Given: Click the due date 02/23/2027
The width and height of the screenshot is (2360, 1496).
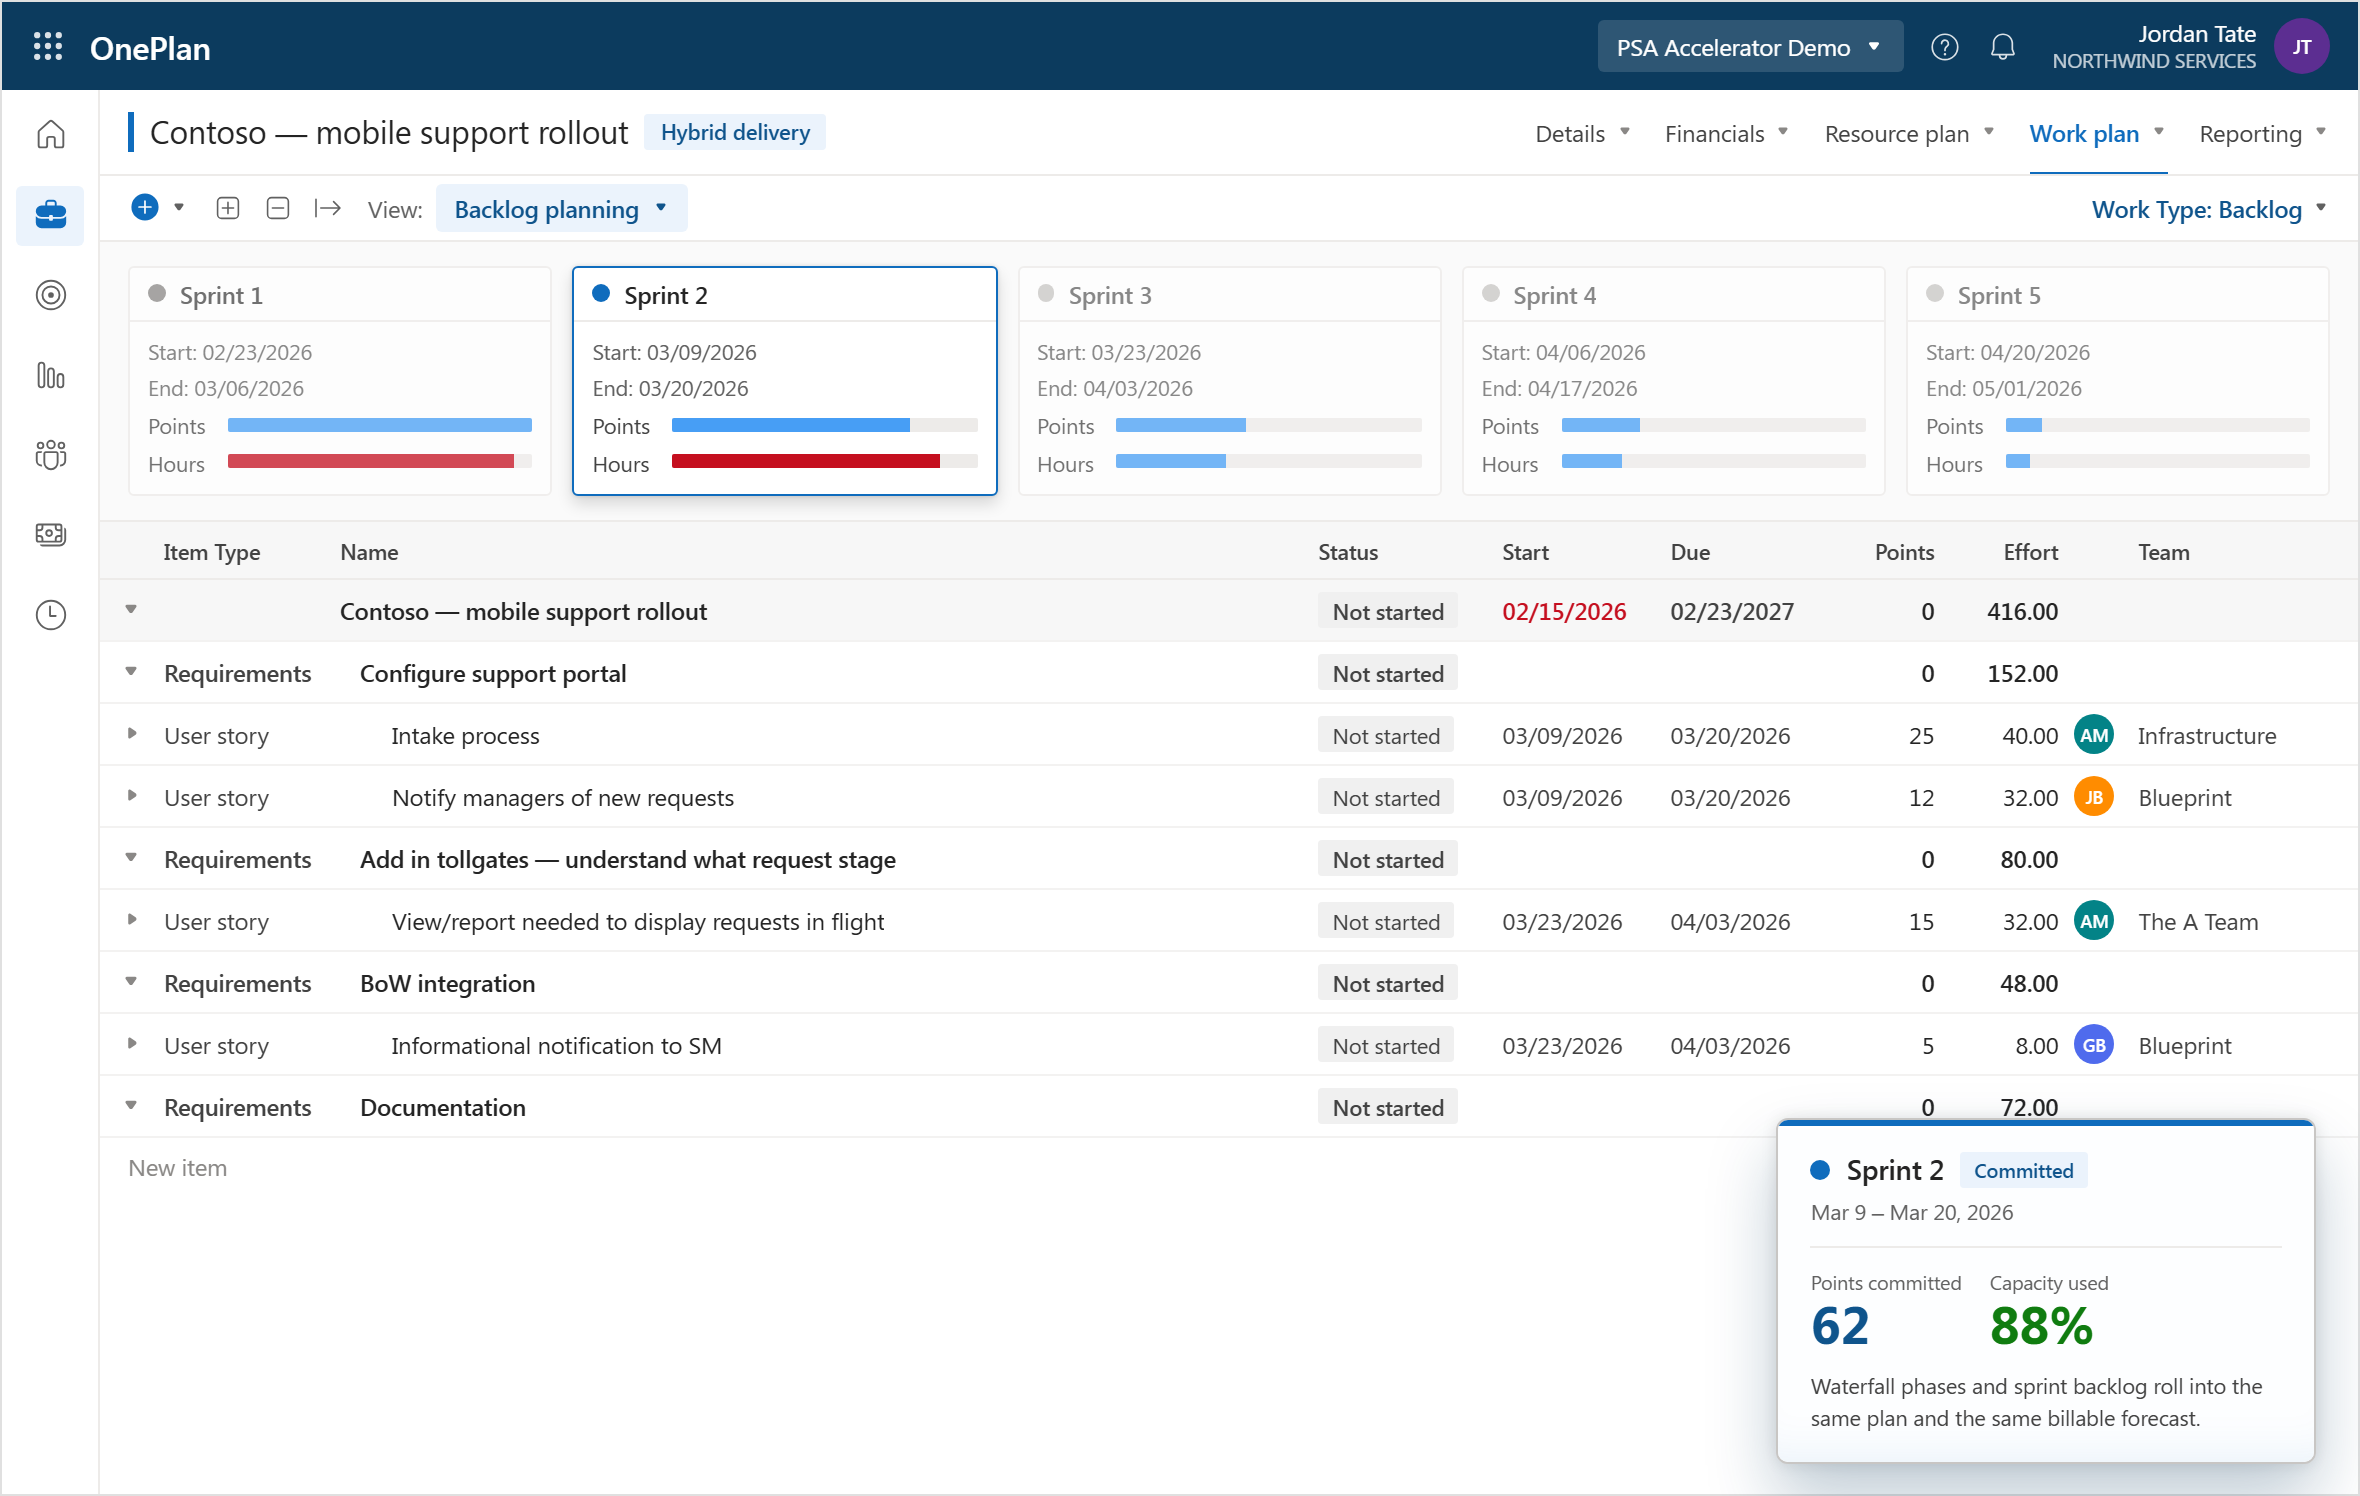Looking at the screenshot, I should pos(1732,611).
